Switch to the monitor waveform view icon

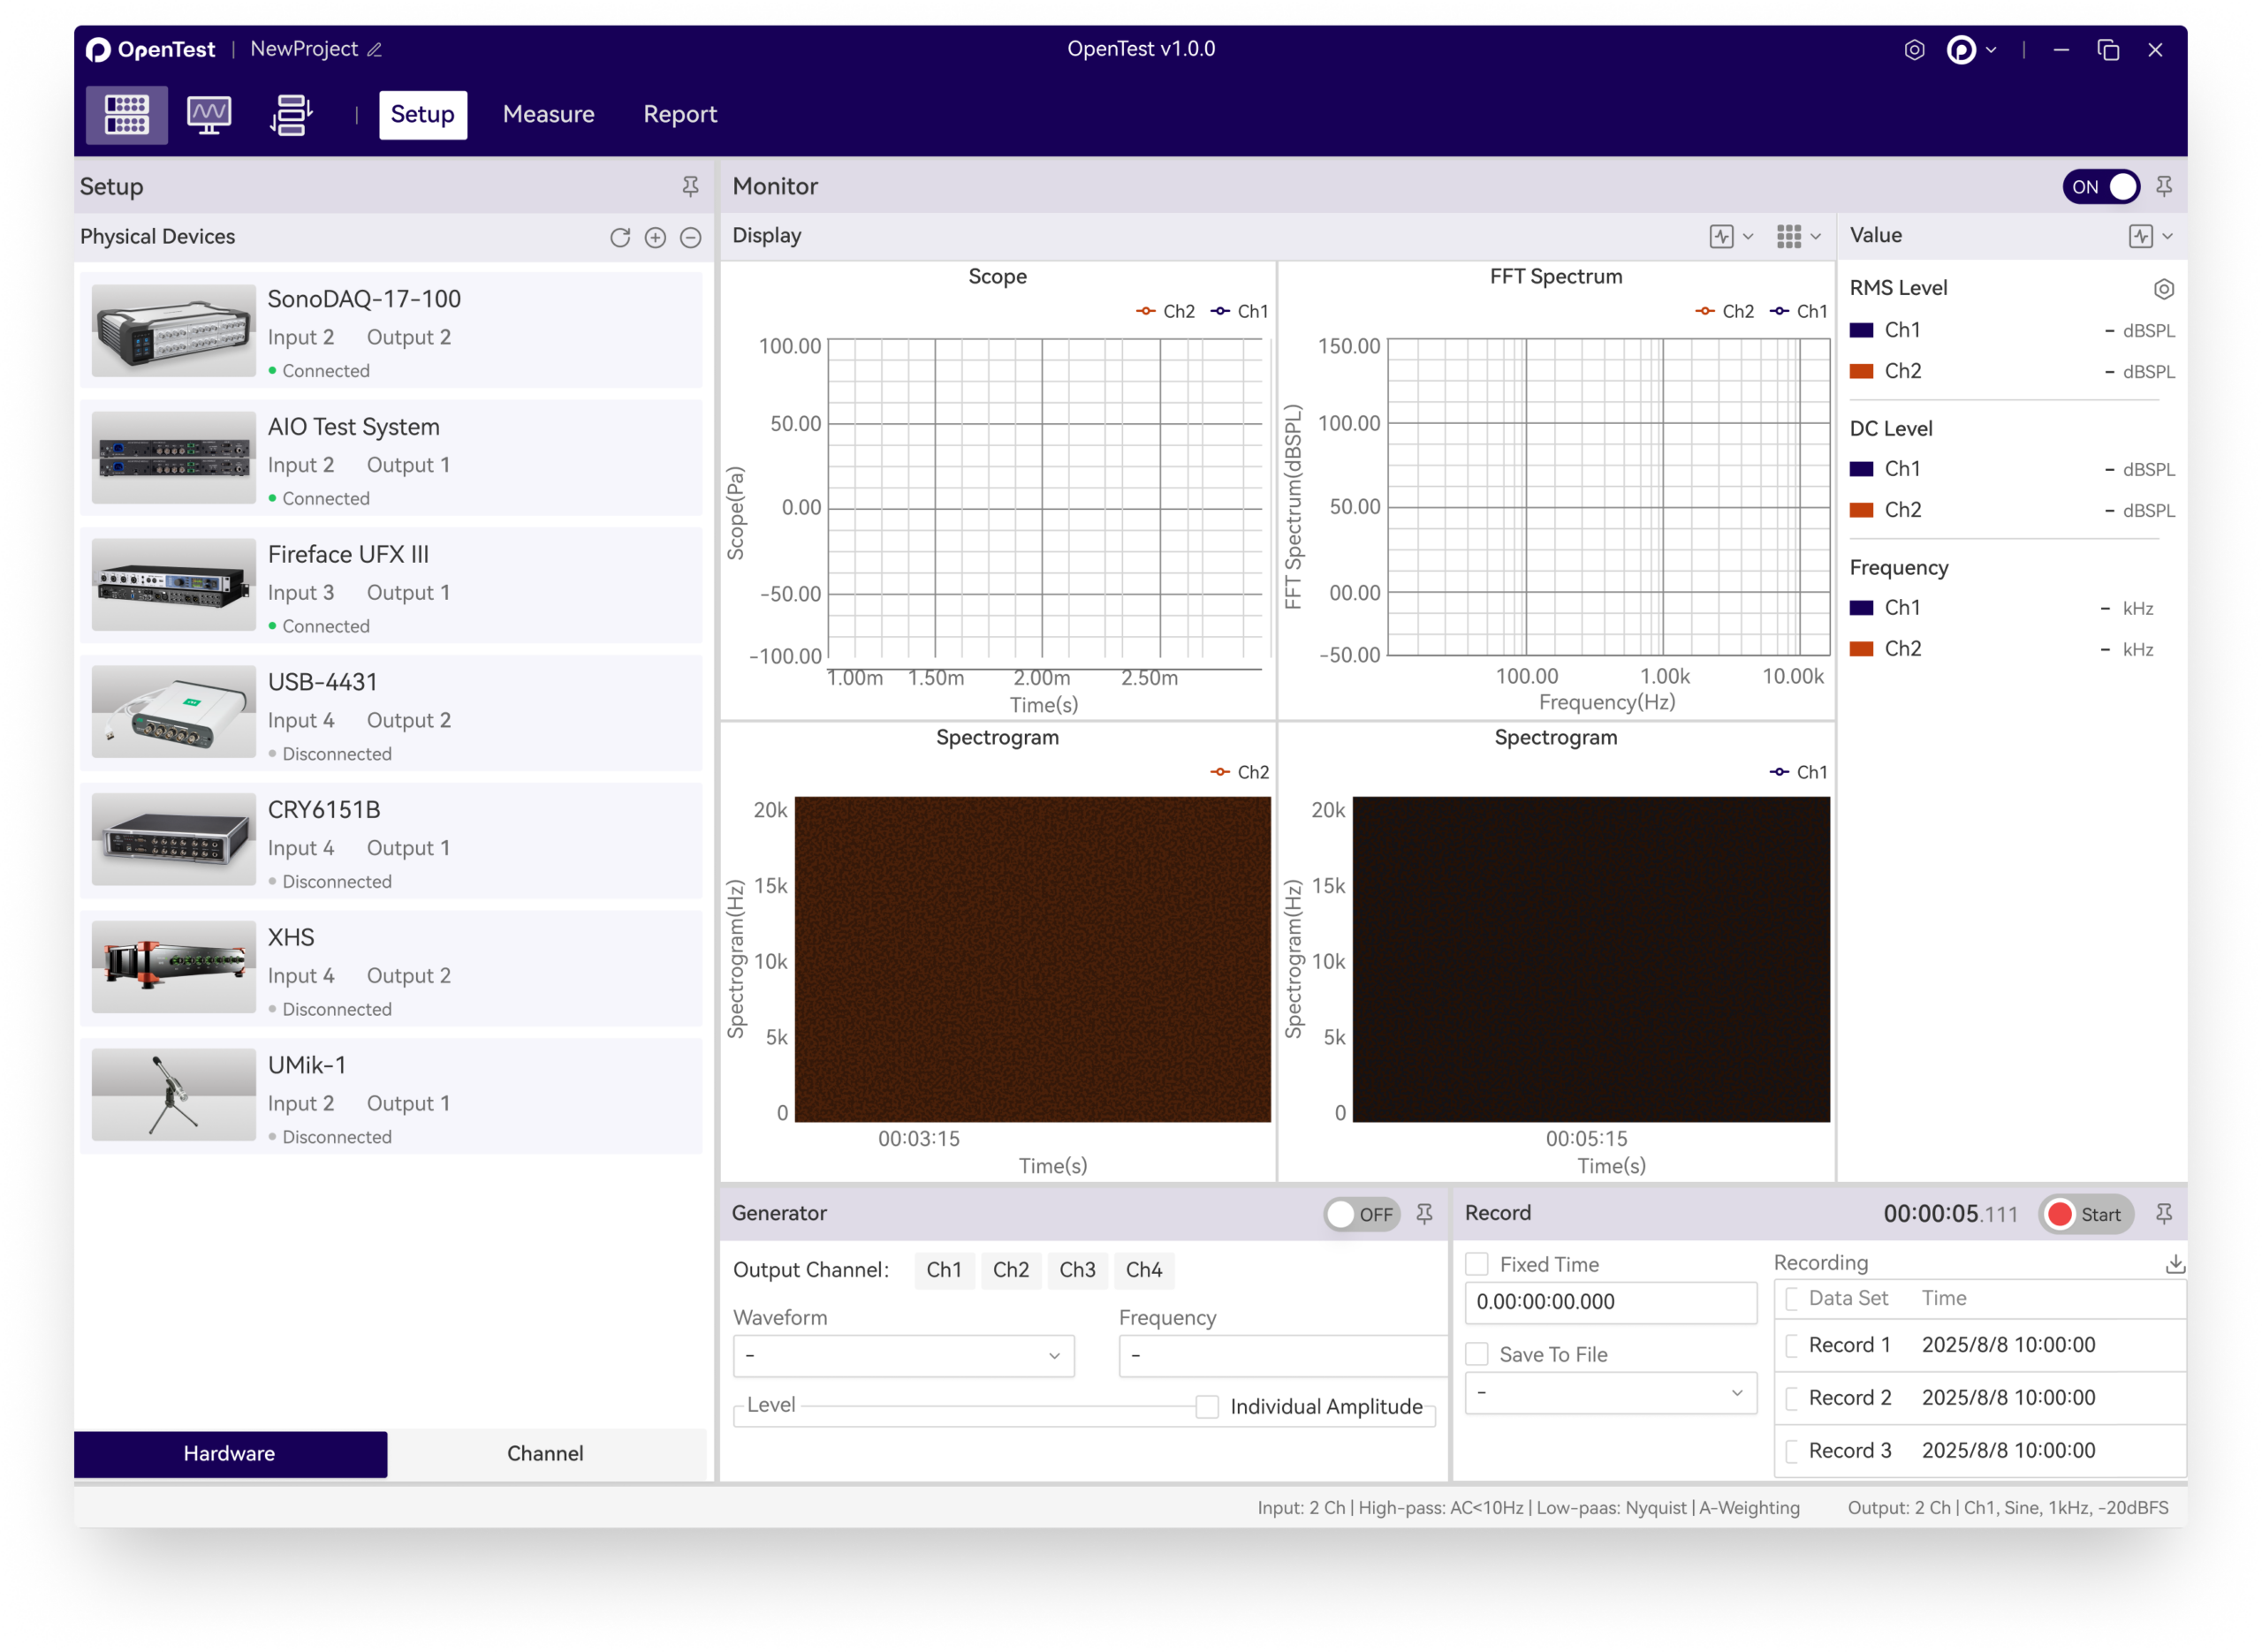(x=208, y=114)
